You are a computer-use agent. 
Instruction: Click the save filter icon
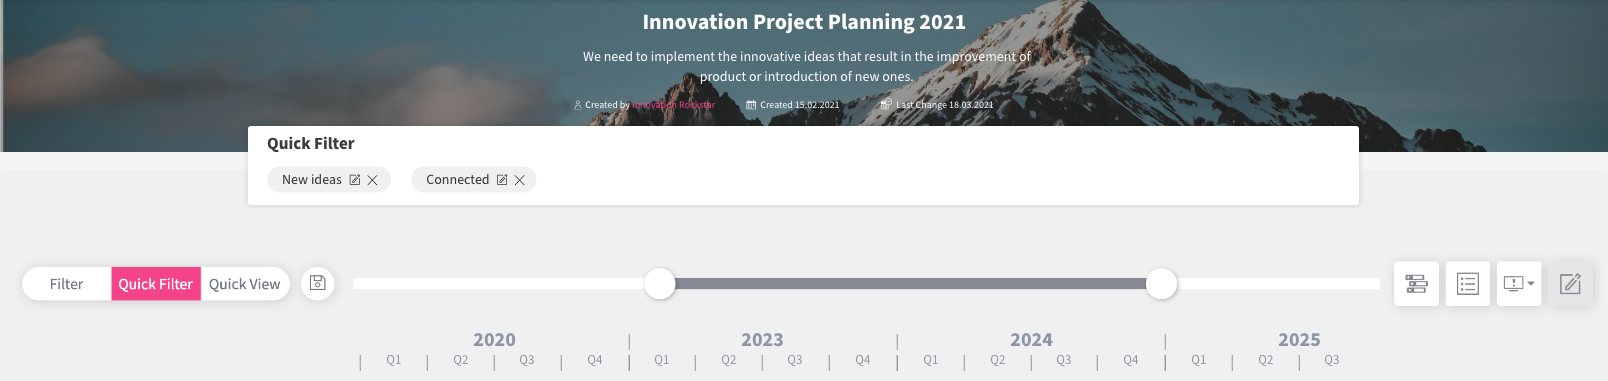(x=318, y=283)
